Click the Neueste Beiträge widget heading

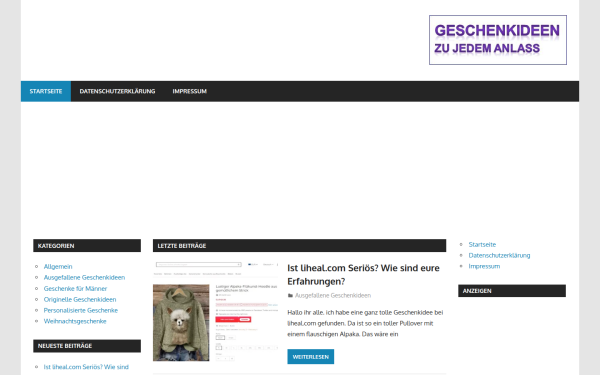pyautogui.click(x=87, y=346)
